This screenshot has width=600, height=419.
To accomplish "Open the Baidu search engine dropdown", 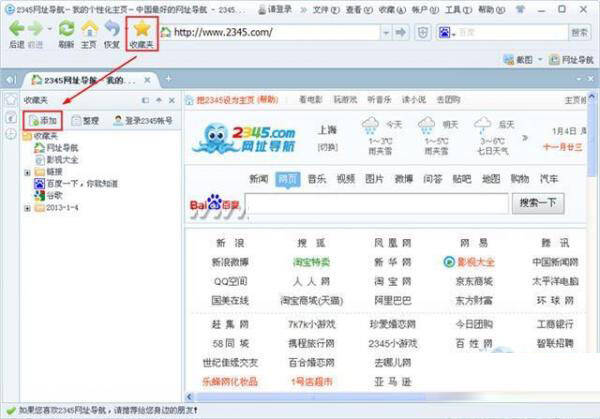I will (x=447, y=33).
